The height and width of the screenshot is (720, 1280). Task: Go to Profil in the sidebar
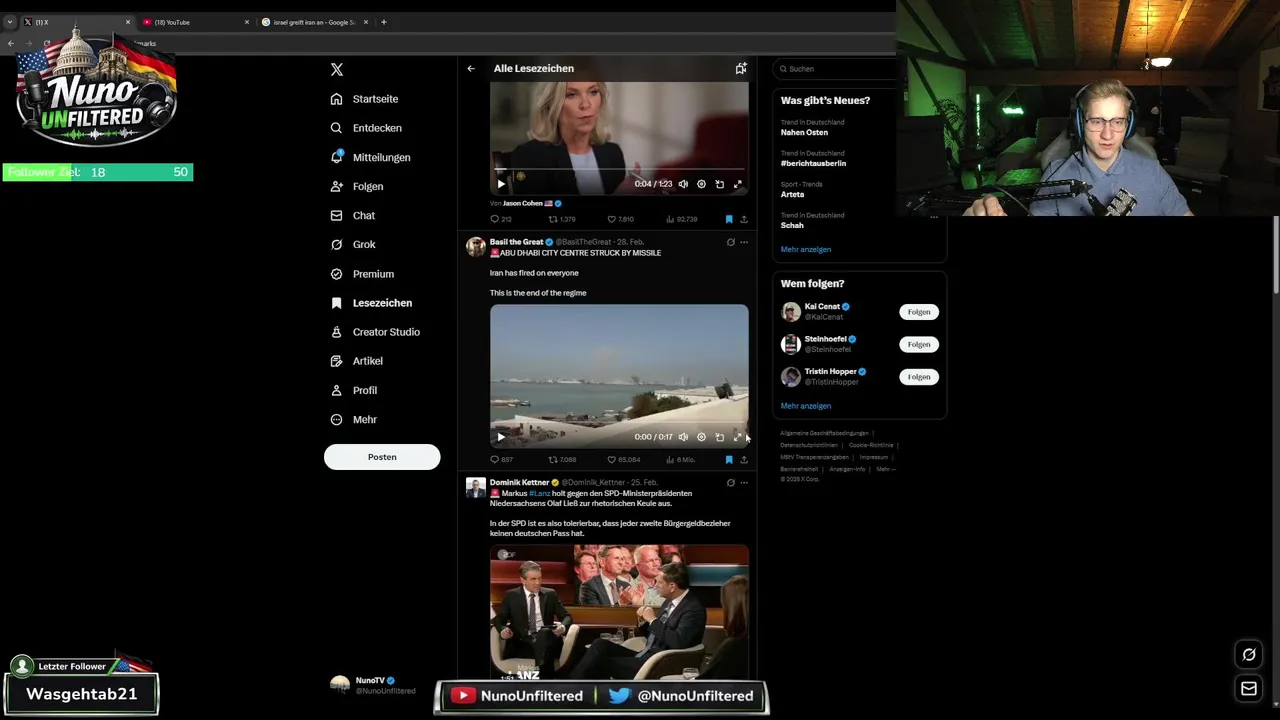tap(354, 390)
